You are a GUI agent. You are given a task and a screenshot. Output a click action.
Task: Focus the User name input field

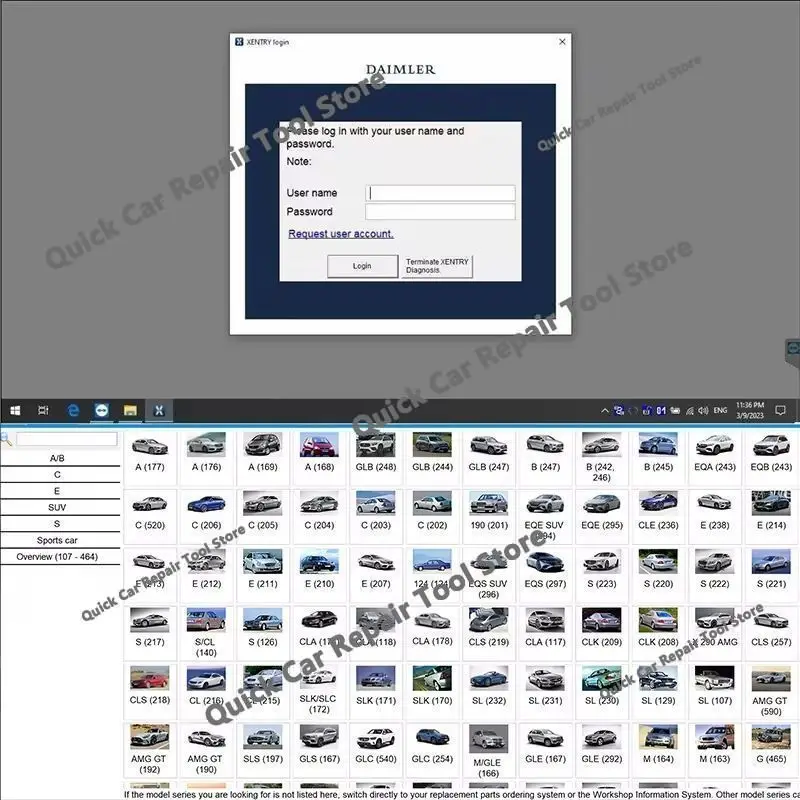tap(440, 193)
